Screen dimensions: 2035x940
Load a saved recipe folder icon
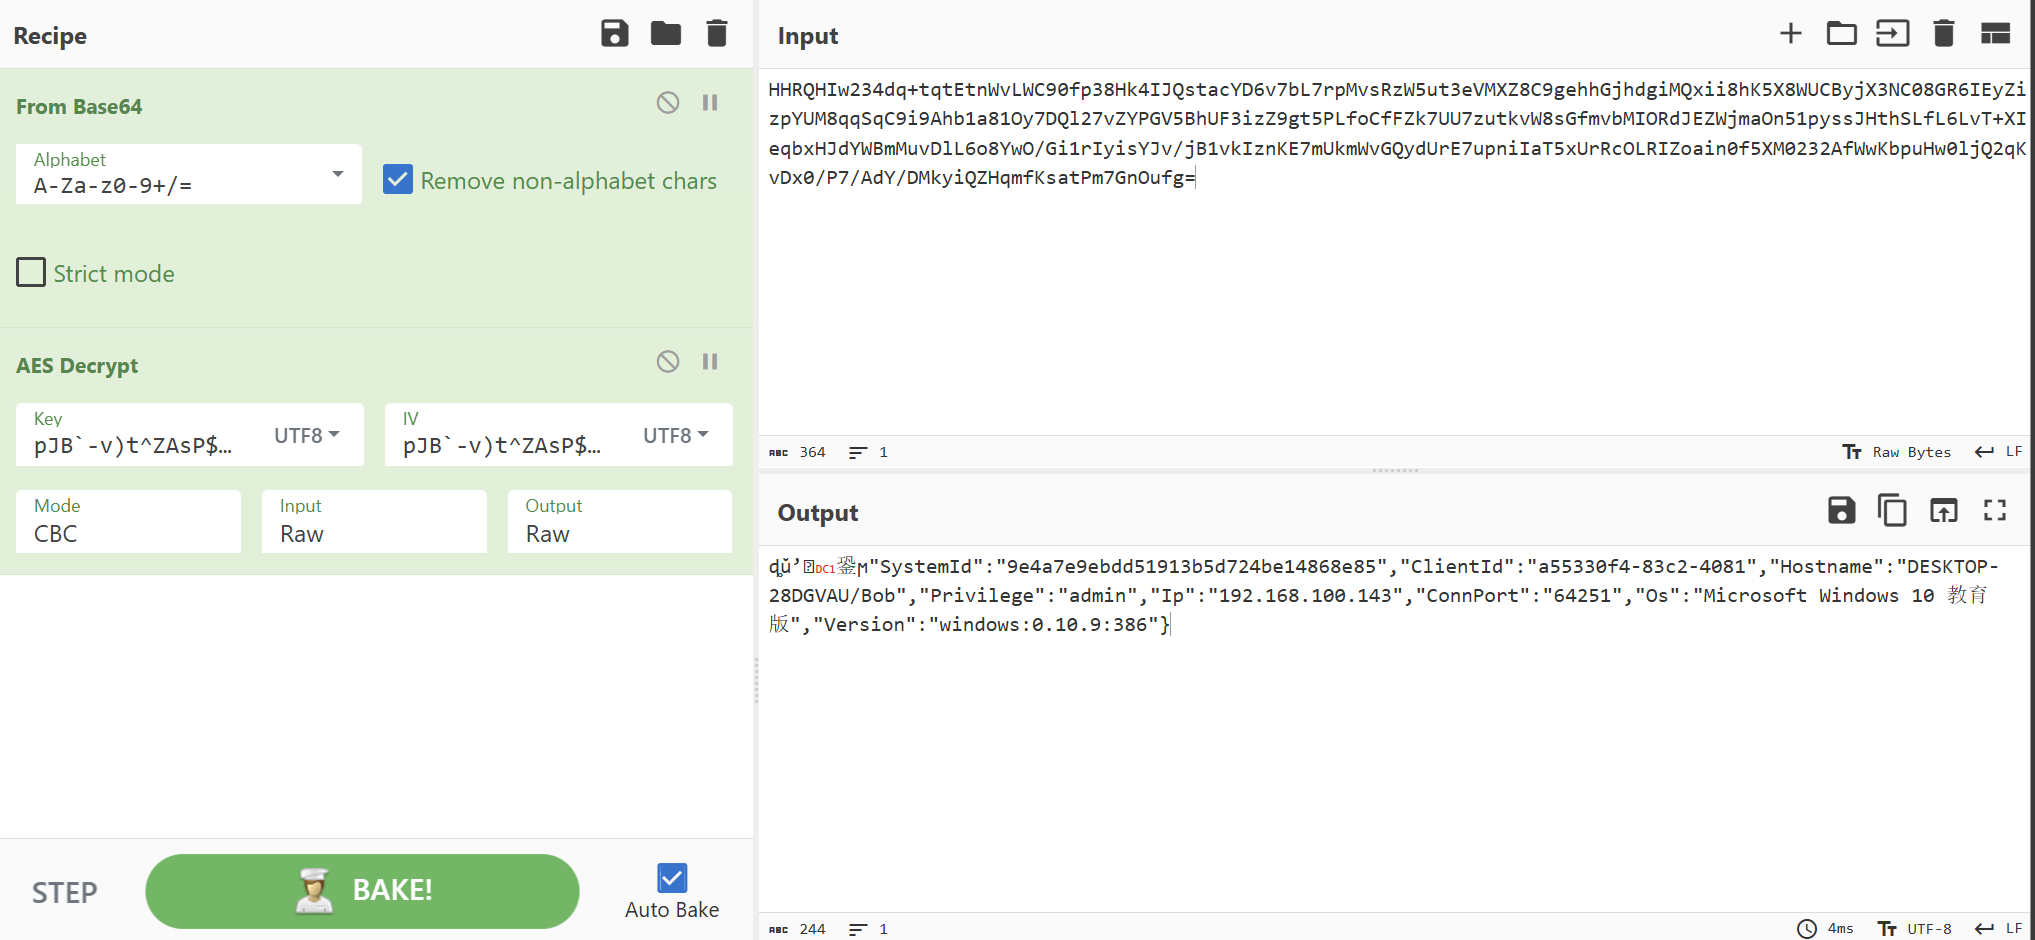coord(666,33)
